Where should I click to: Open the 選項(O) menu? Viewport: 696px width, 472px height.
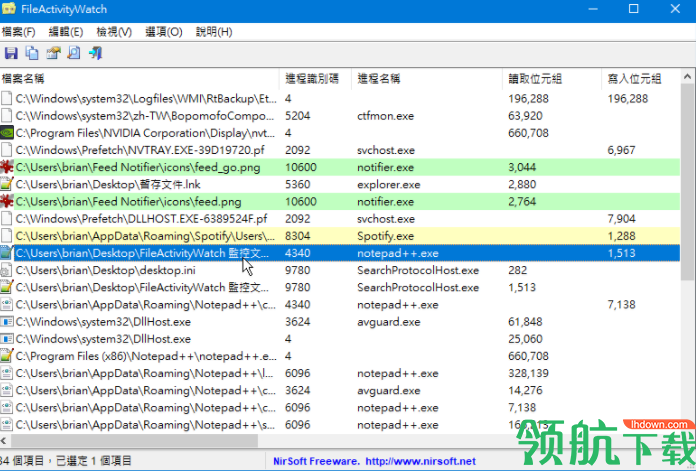(164, 32)
